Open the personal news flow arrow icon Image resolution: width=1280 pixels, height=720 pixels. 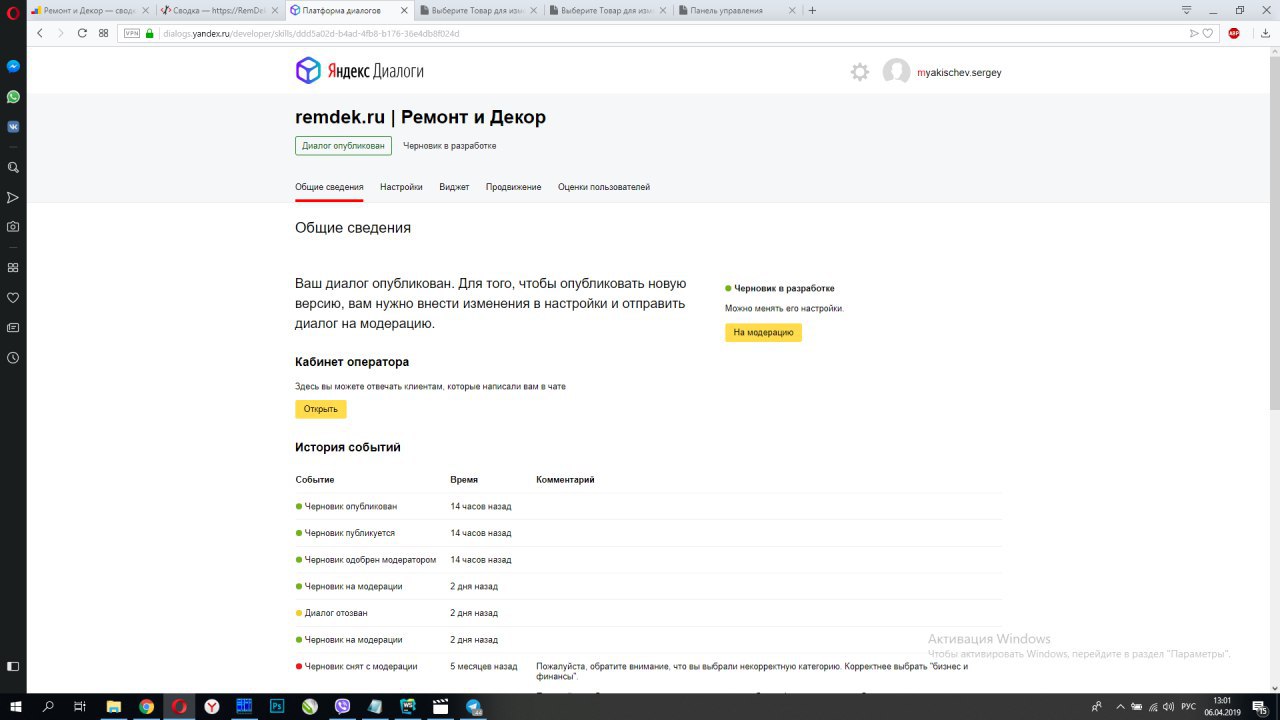point(13,197)
